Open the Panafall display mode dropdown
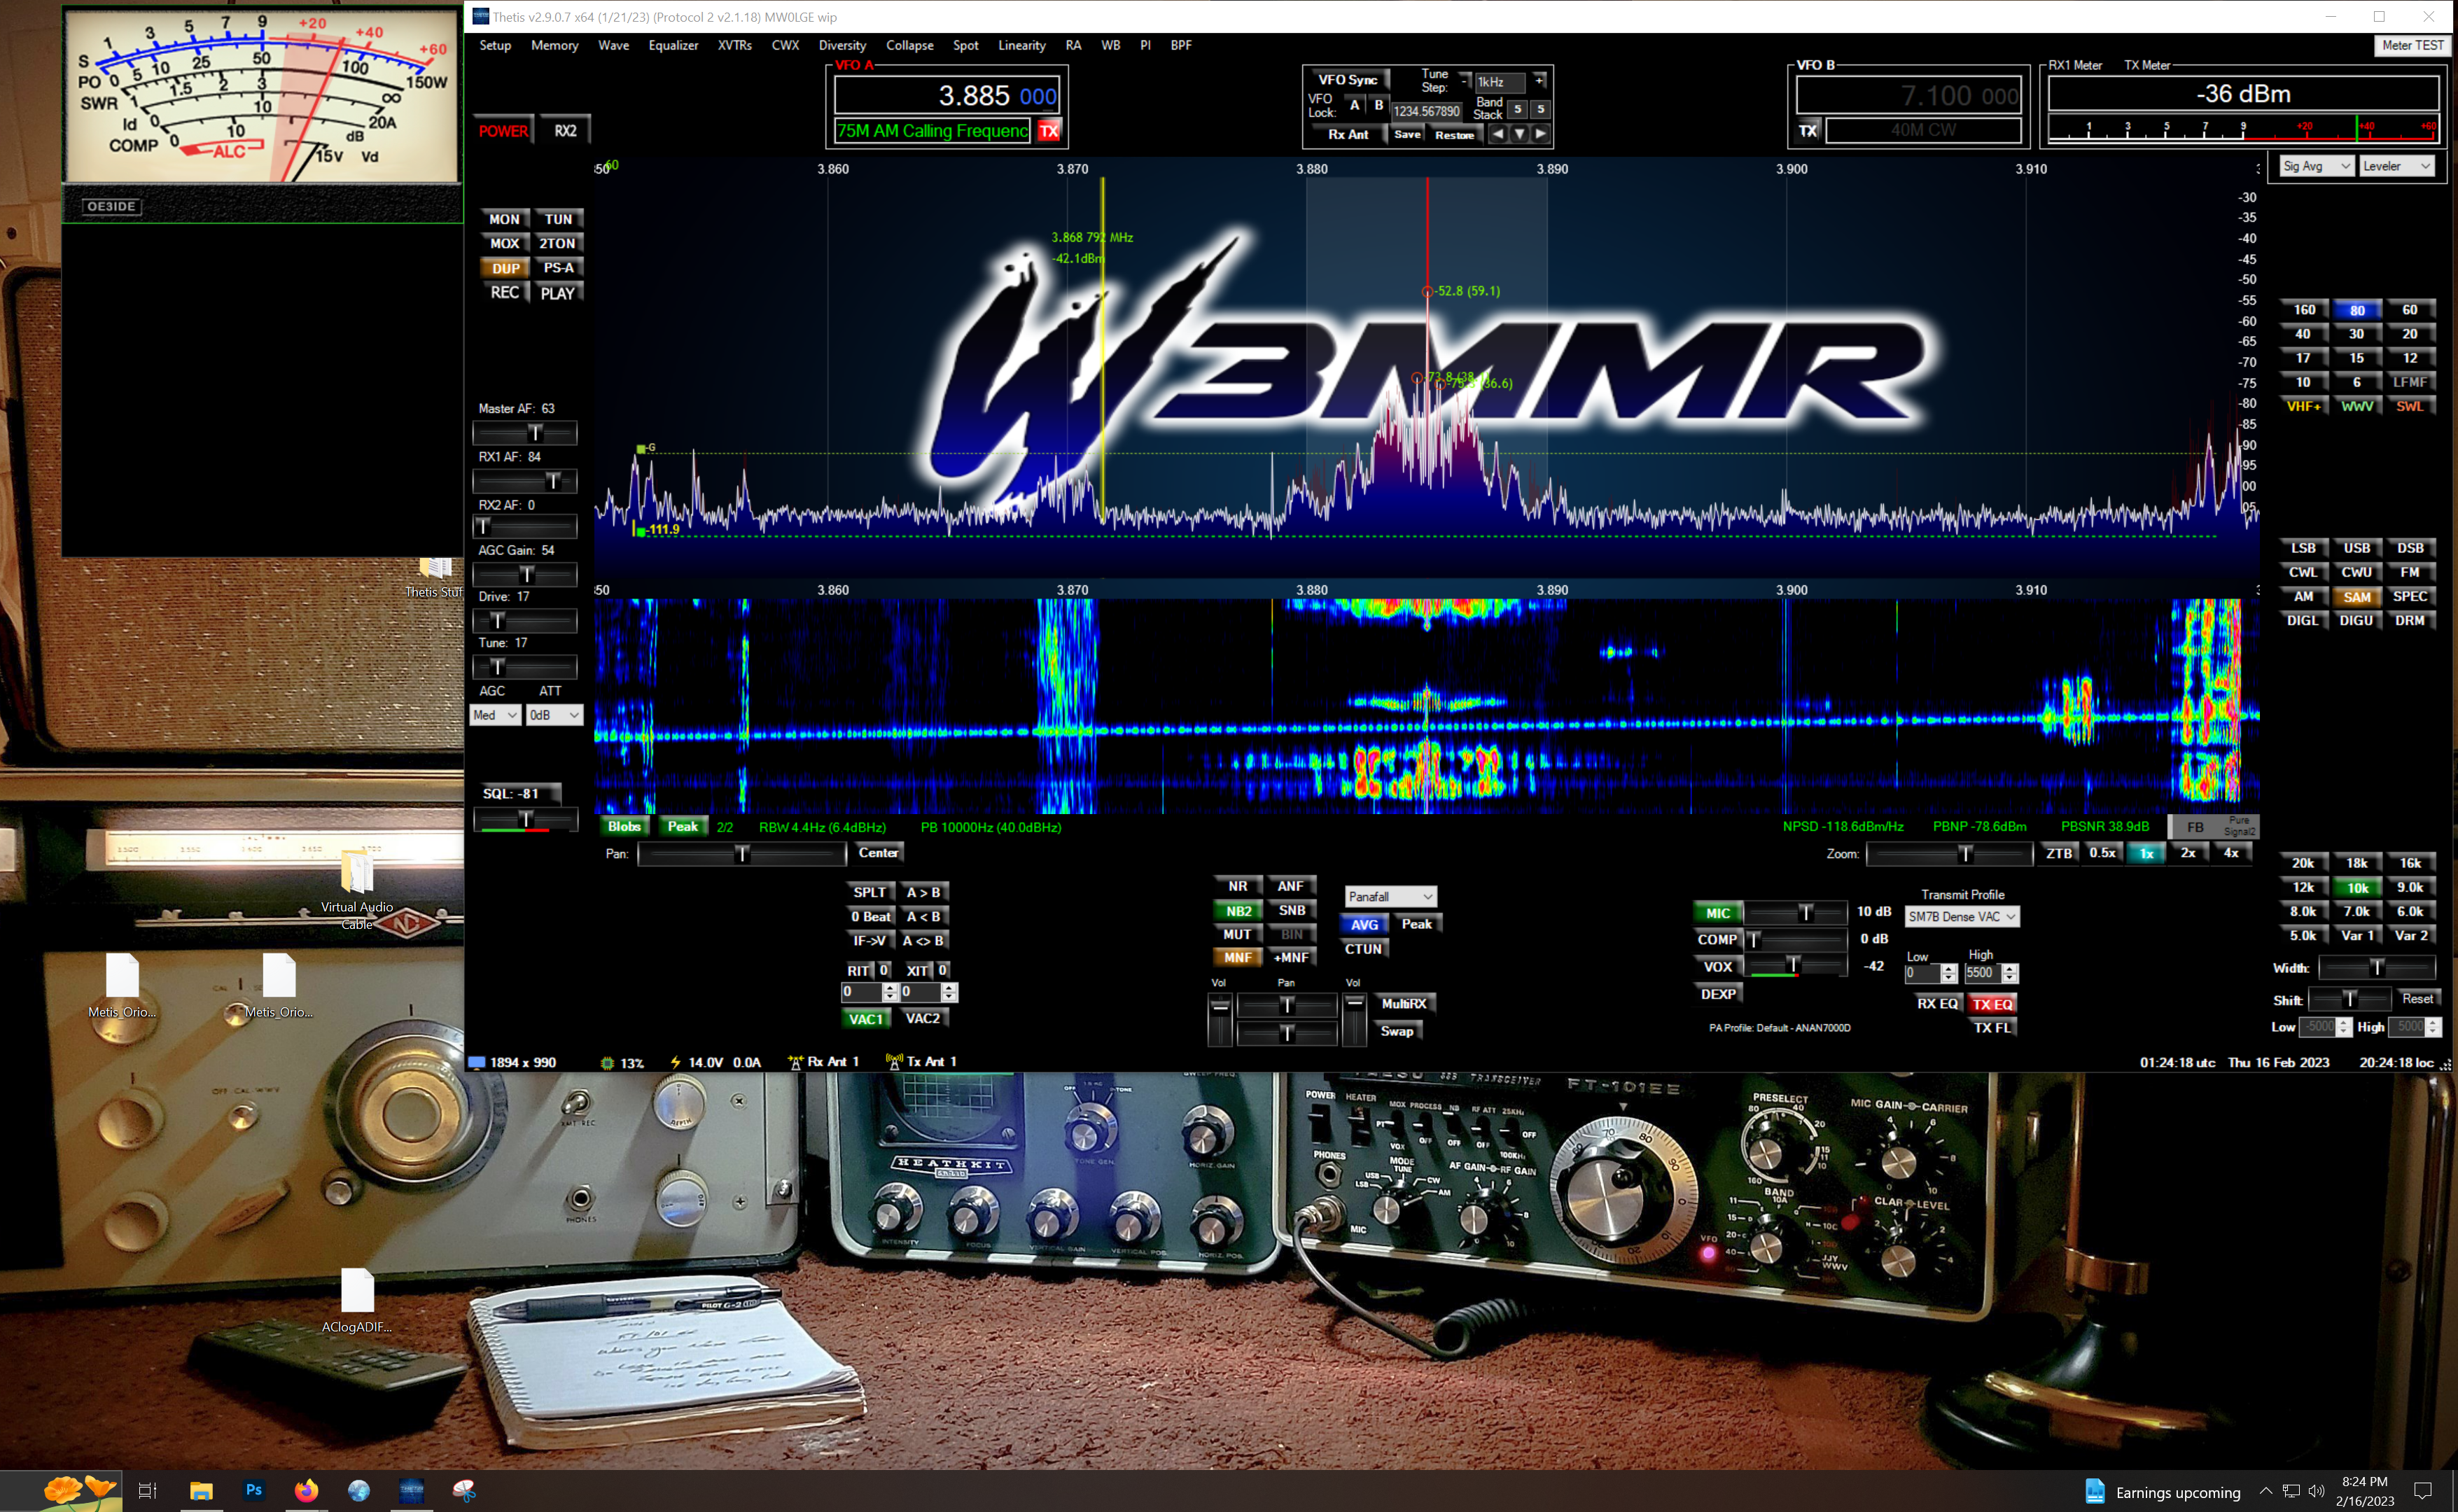This screenshot has width=2458, height=1512. click(x=1390, y=896)
